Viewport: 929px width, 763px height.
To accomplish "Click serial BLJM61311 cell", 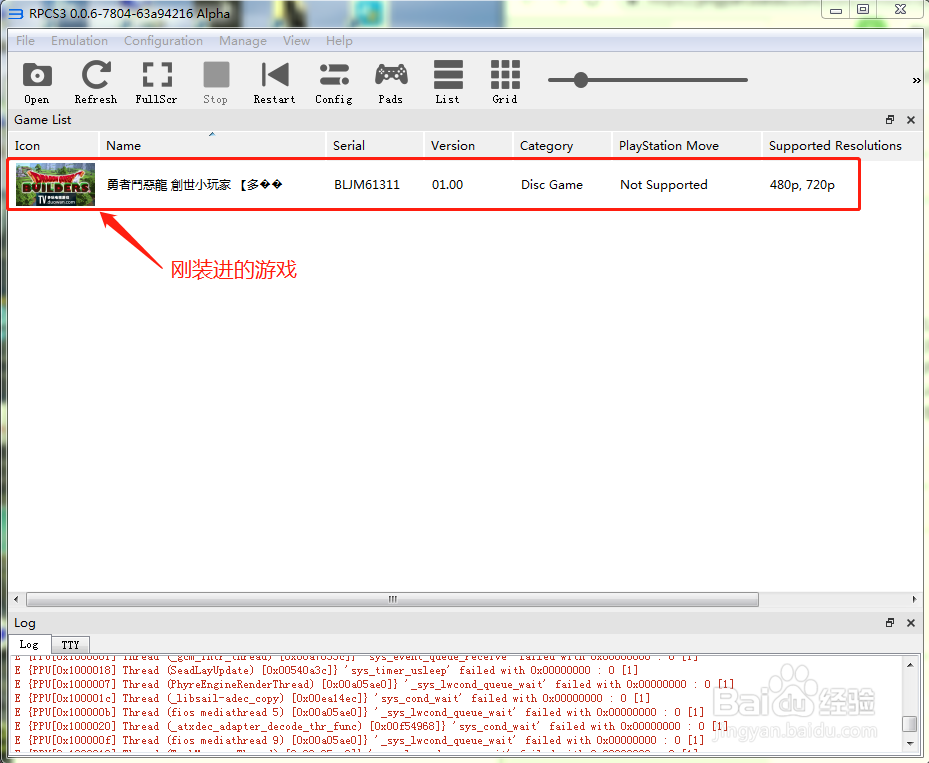I will [x=367, y=185].
